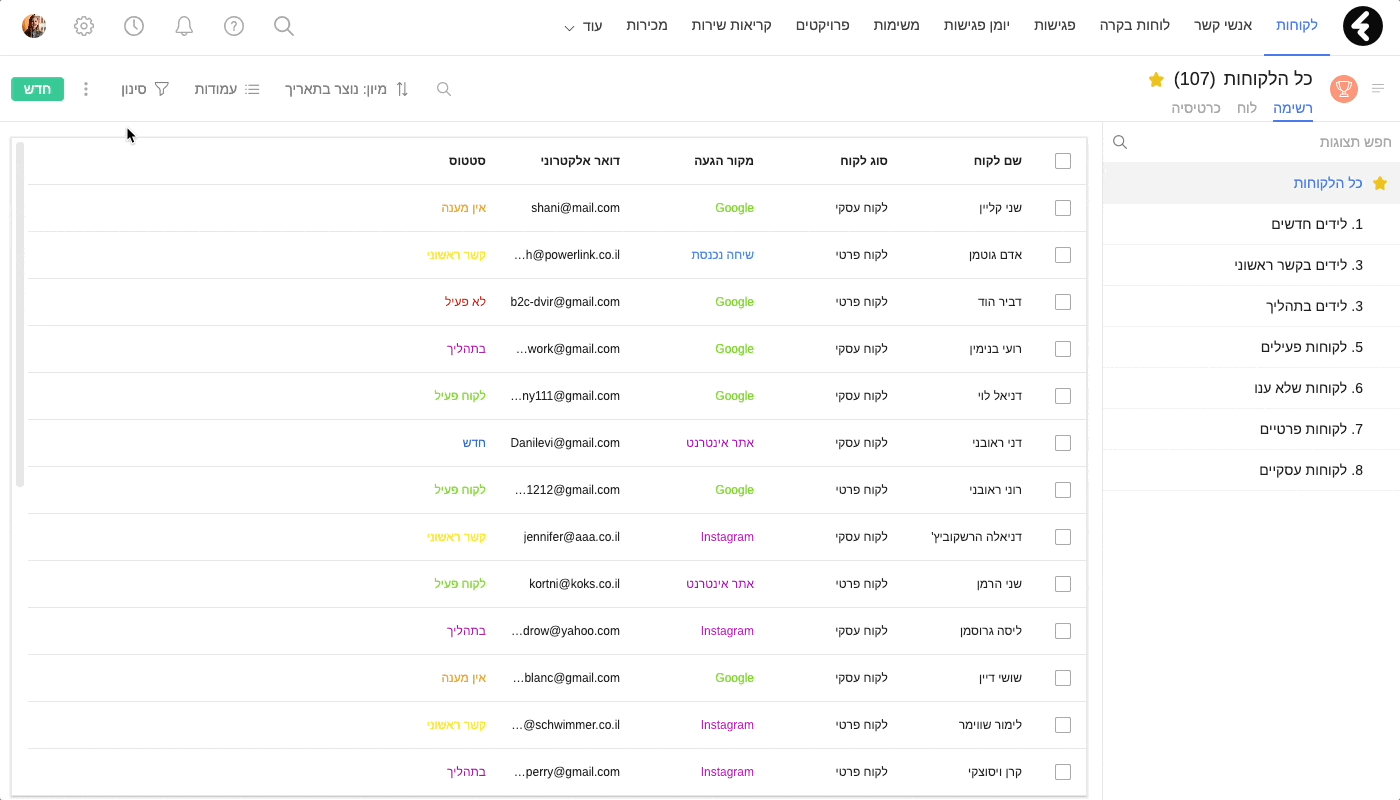Click the app logo in top right corner
This screenshot has width=1400, height=800.
coord(1362,26)
